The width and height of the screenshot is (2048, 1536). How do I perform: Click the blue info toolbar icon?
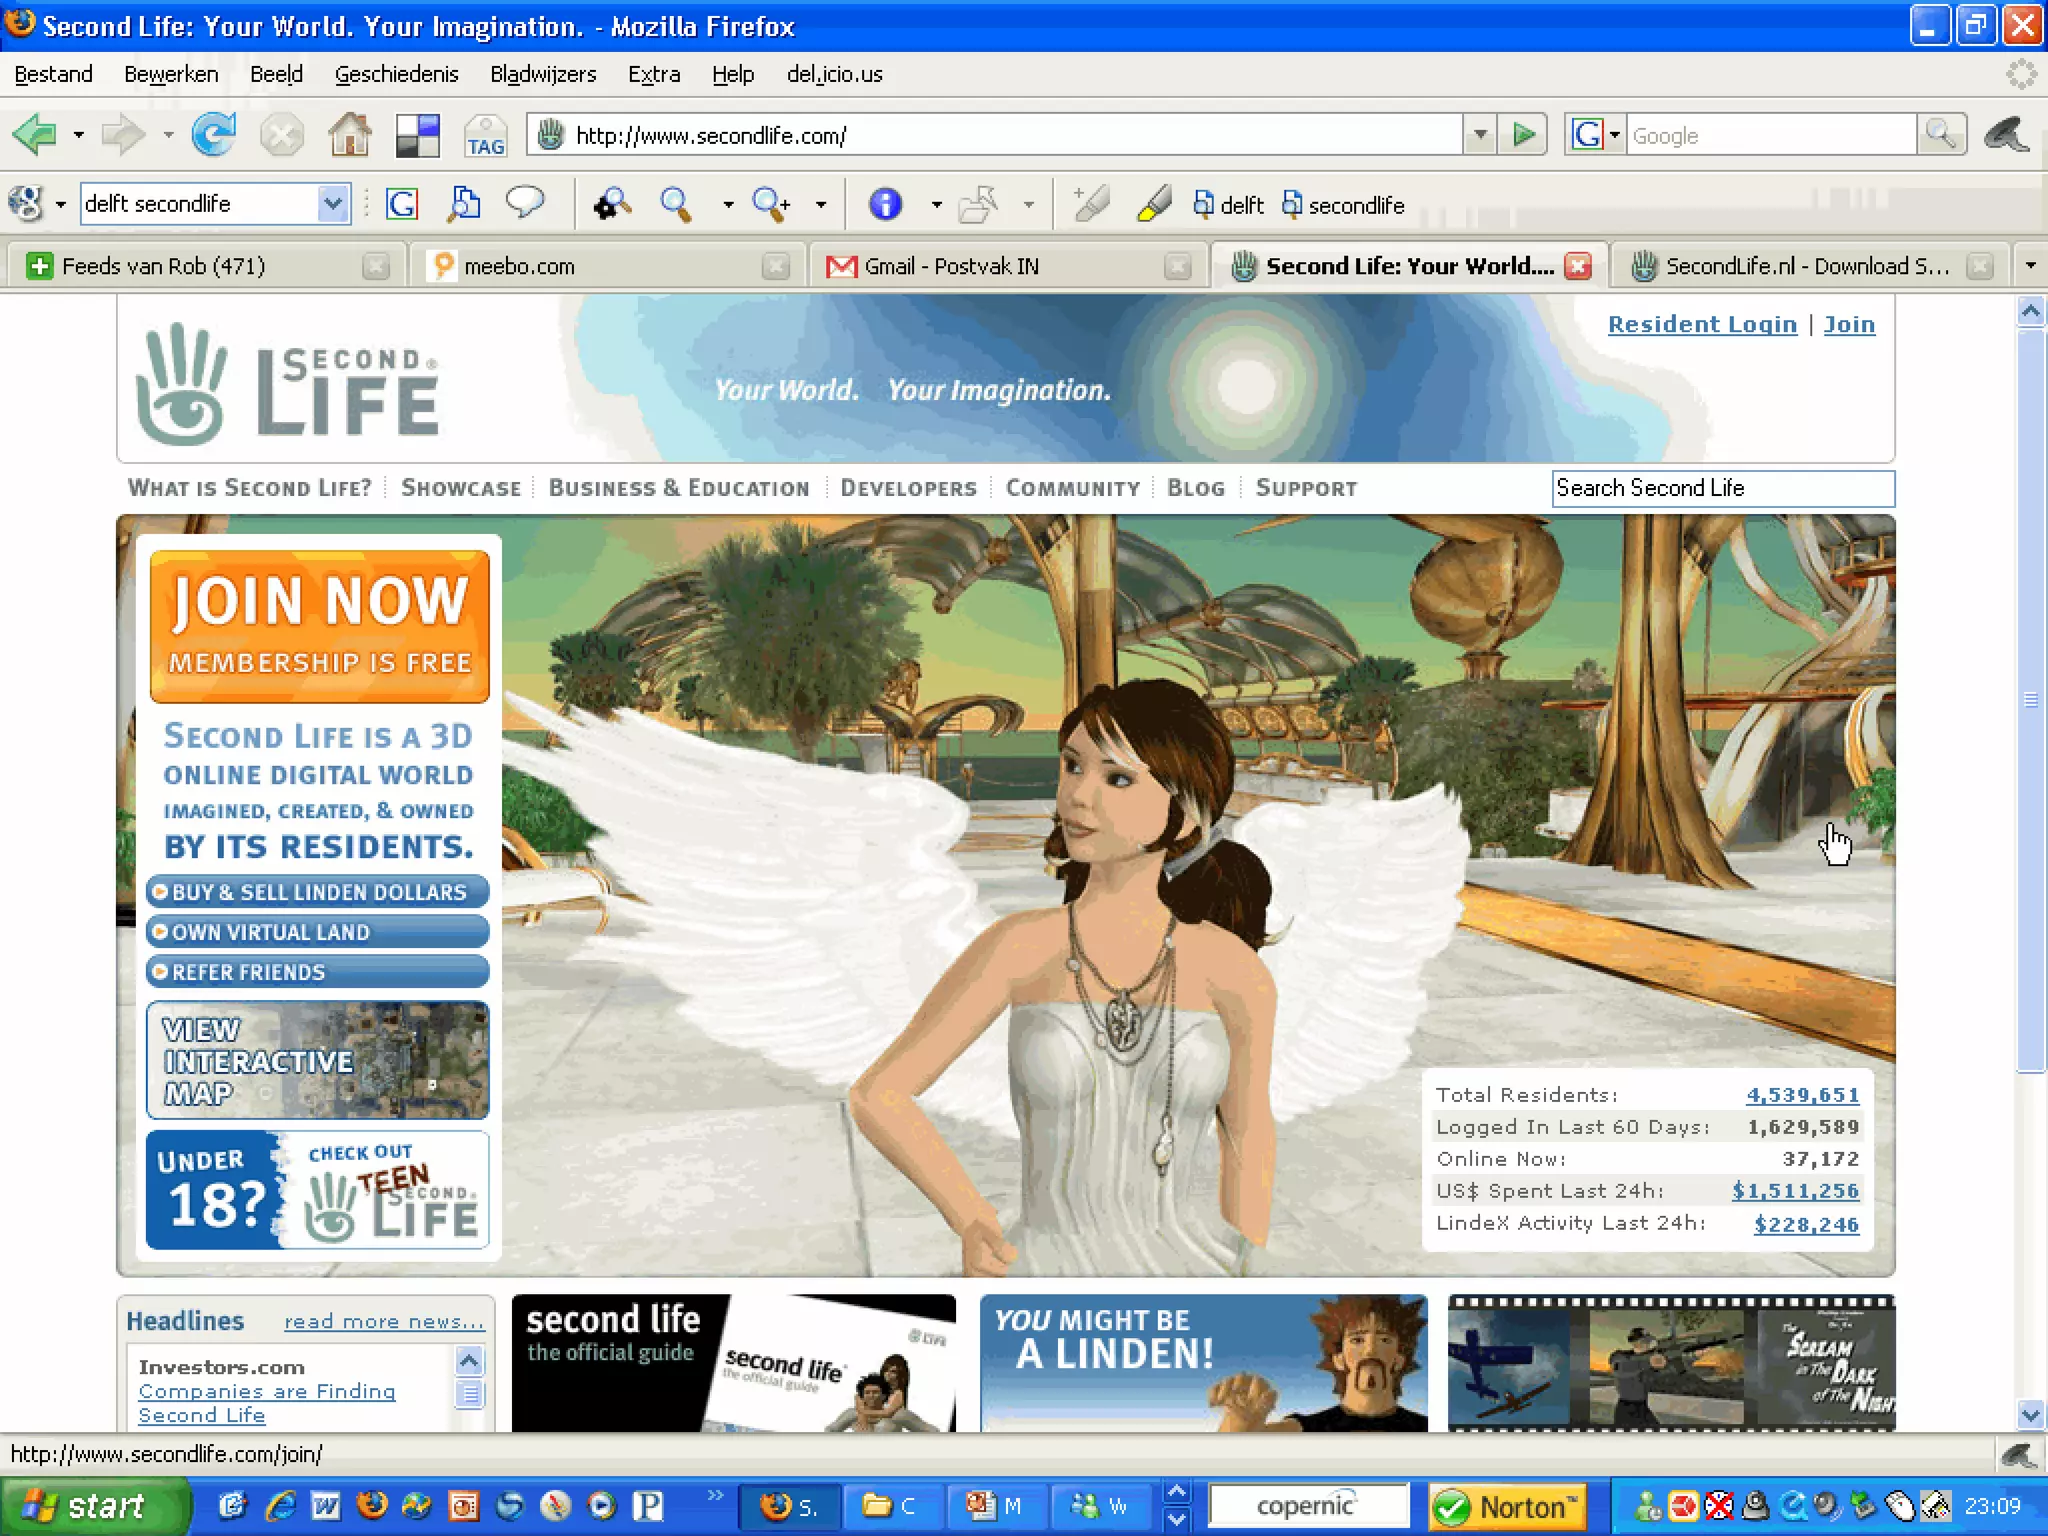coord(885,204)
